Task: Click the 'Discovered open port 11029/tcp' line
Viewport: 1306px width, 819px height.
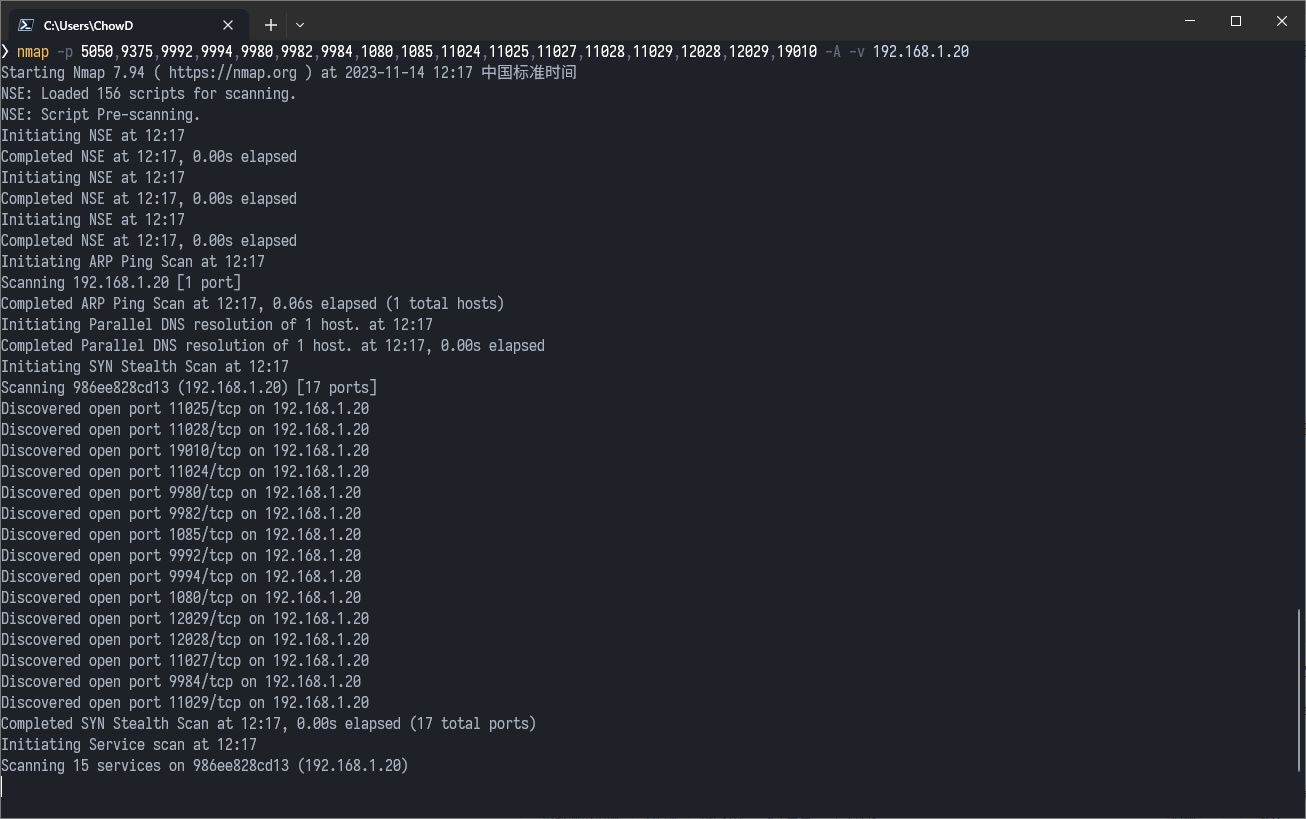Action: click(185, 702)
